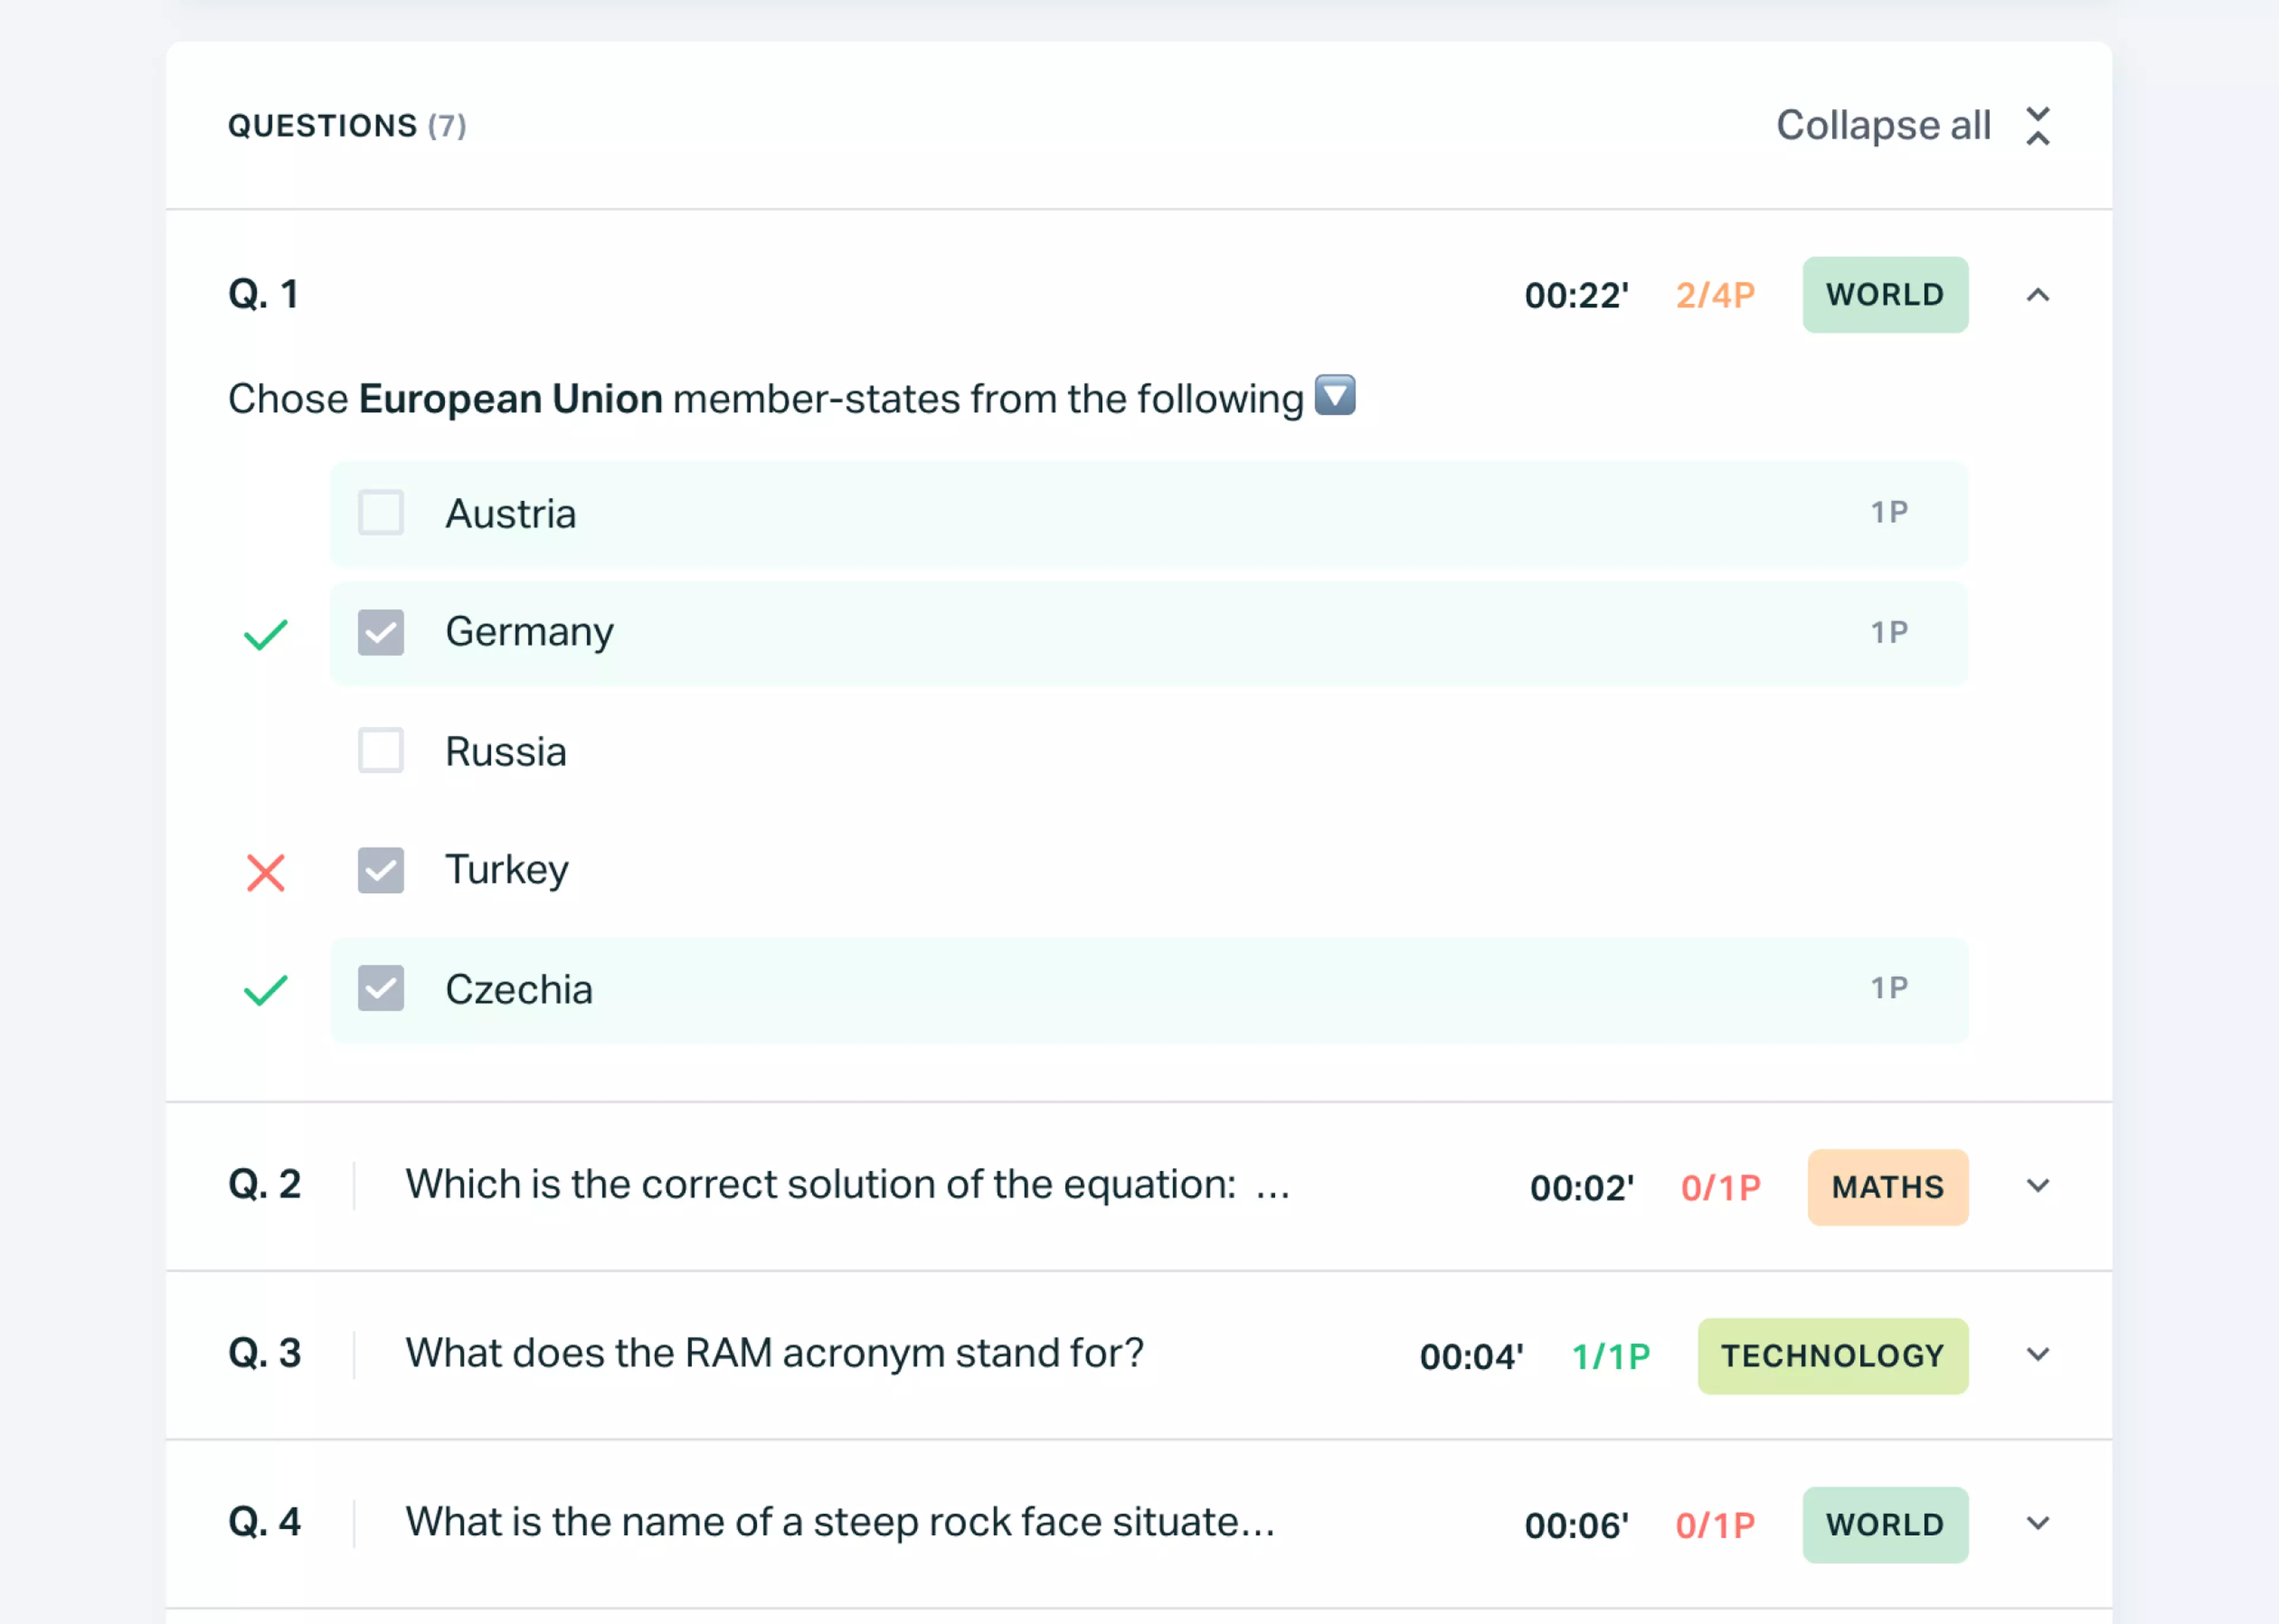Check the Austria answer checkbox
The image size is (2279, 1624).
380,513
